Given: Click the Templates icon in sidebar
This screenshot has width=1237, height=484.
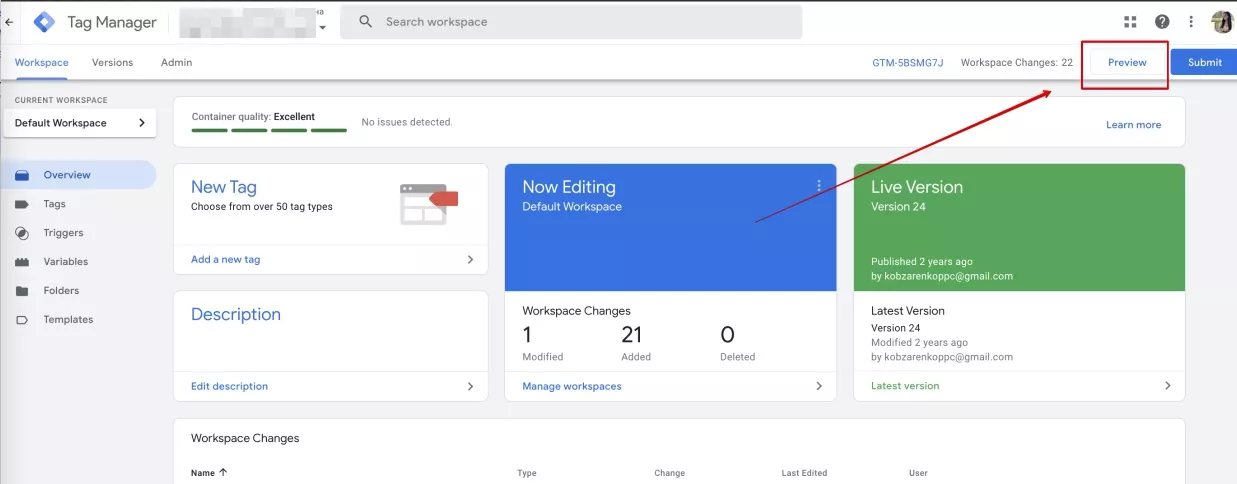Looking at the screenshot, I should point(22,320).
